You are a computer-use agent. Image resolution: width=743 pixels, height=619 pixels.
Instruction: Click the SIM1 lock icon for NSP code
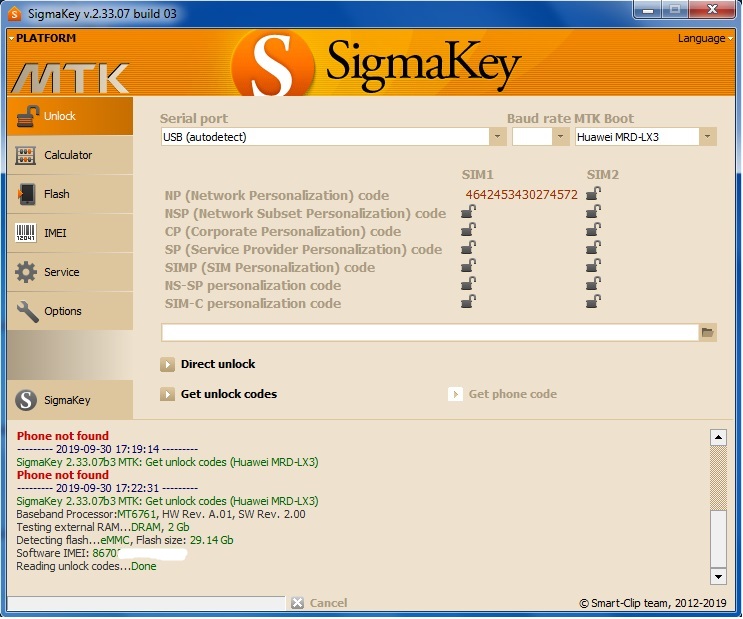tap(468, 211)
